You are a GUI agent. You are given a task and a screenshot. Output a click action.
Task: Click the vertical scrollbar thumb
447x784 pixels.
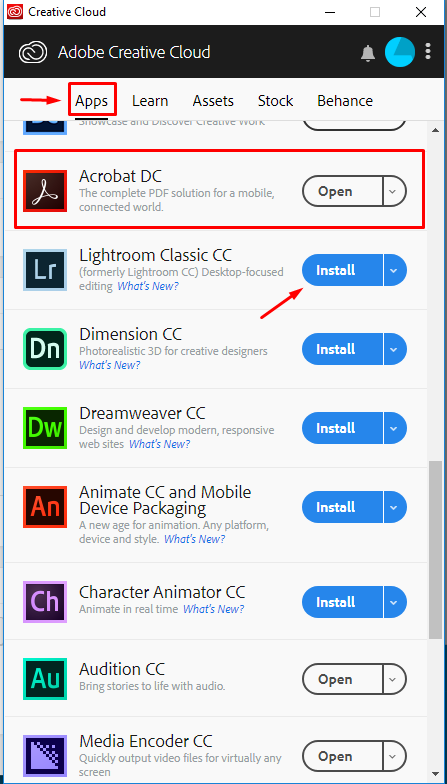(x=435, y=550)
